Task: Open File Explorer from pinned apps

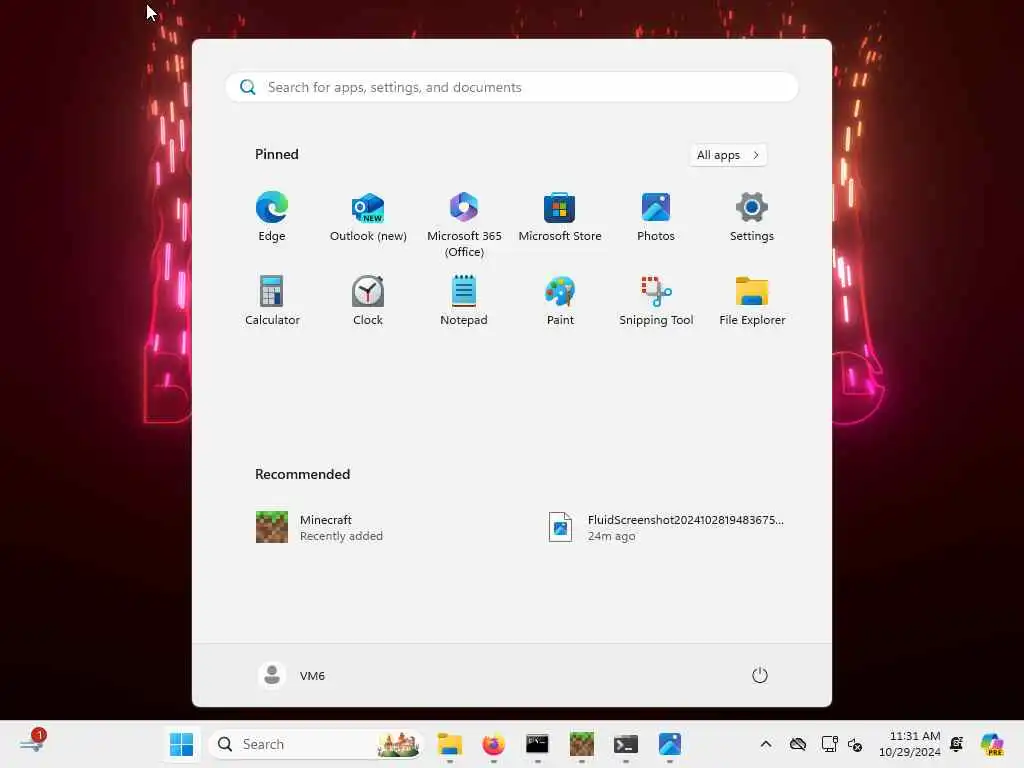Action: (x=752, y=301)
